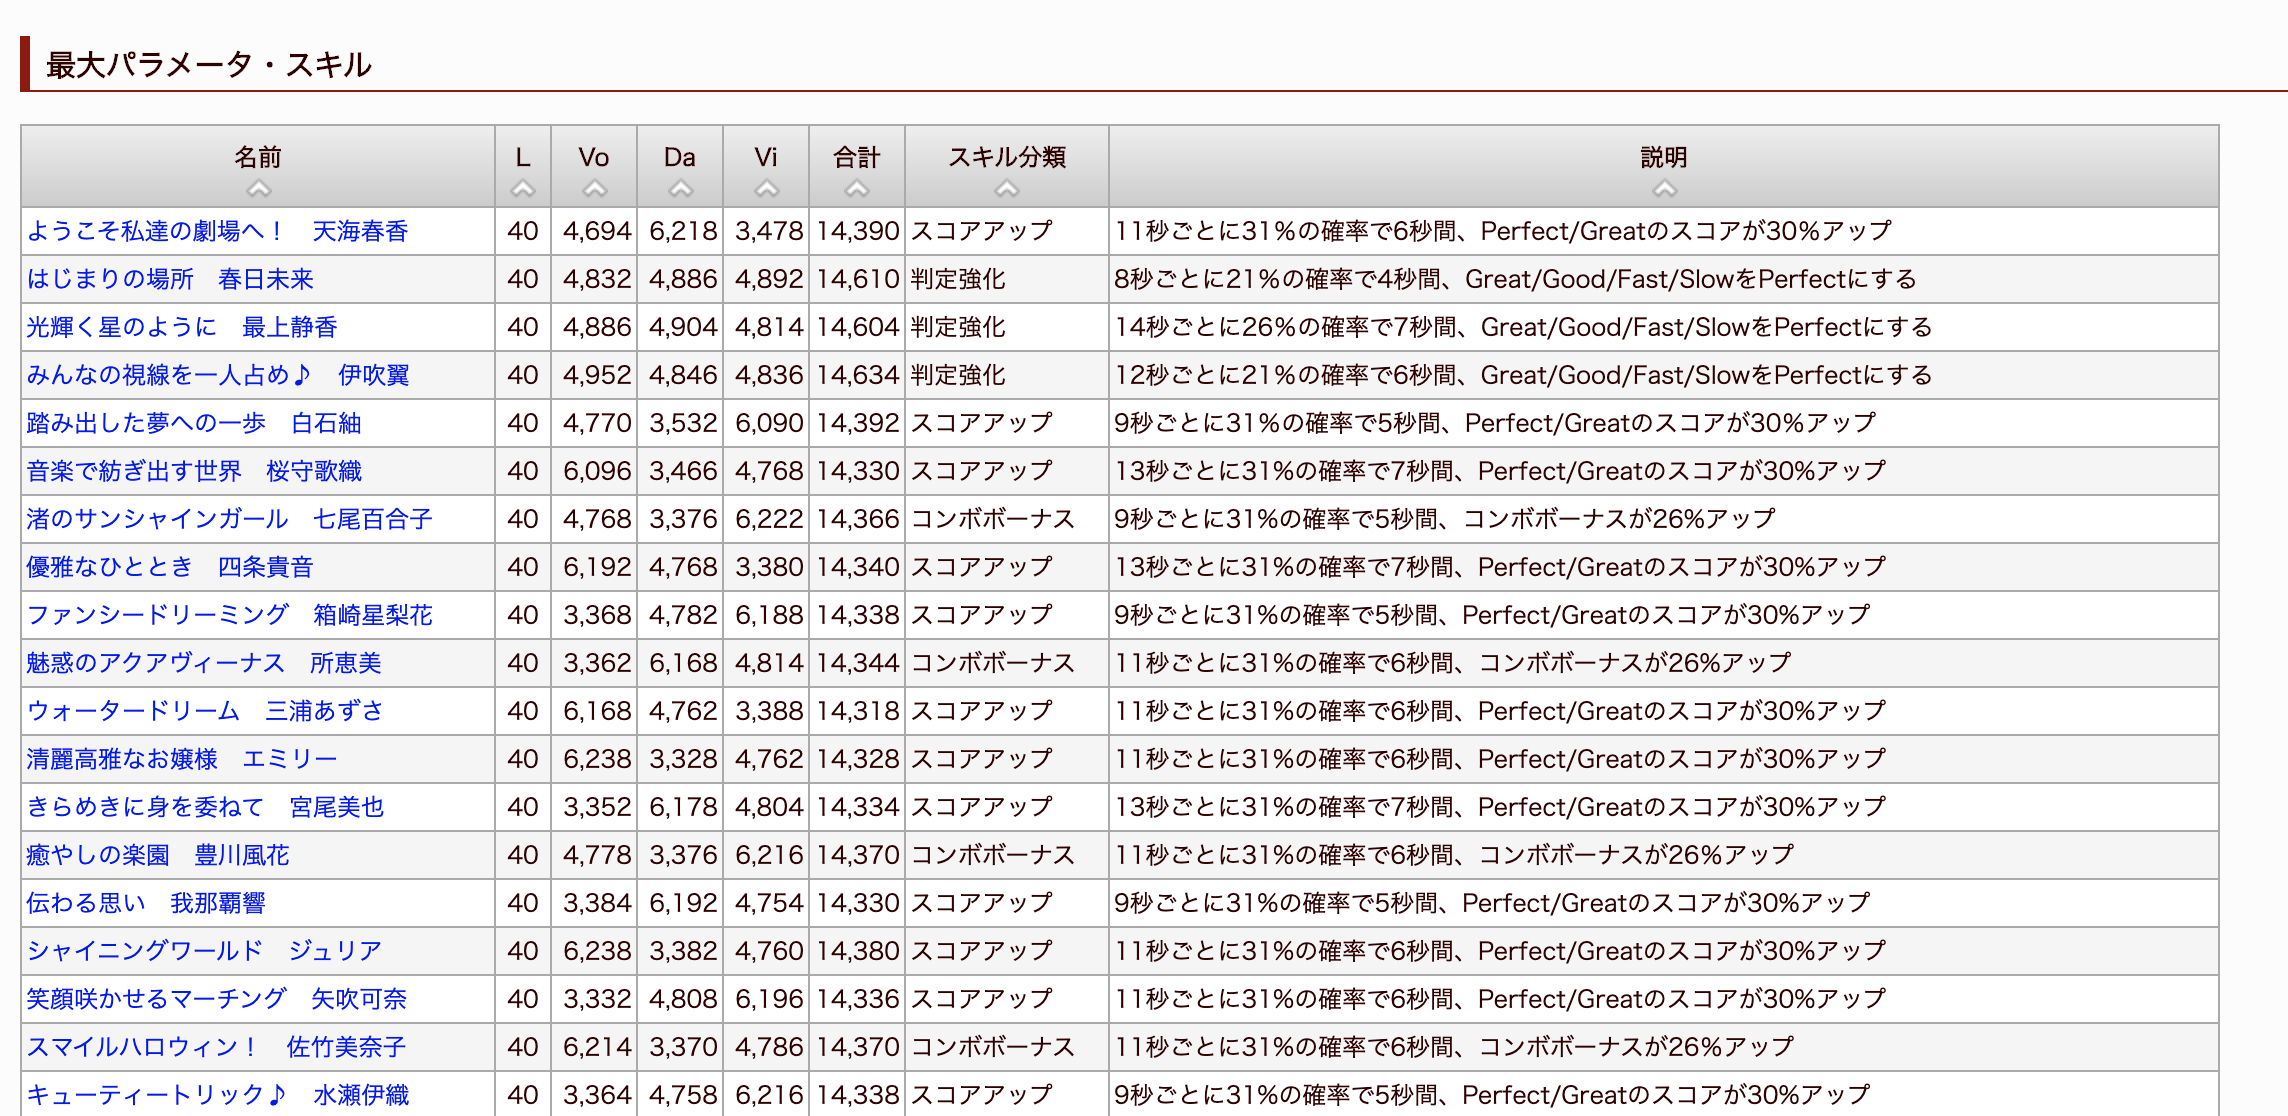Open スマイルハロウィン！ 佐竹美奈子 link
Image resolution: width=2288 pixels, height=1116 pixels.
(x=216, y=1047)
